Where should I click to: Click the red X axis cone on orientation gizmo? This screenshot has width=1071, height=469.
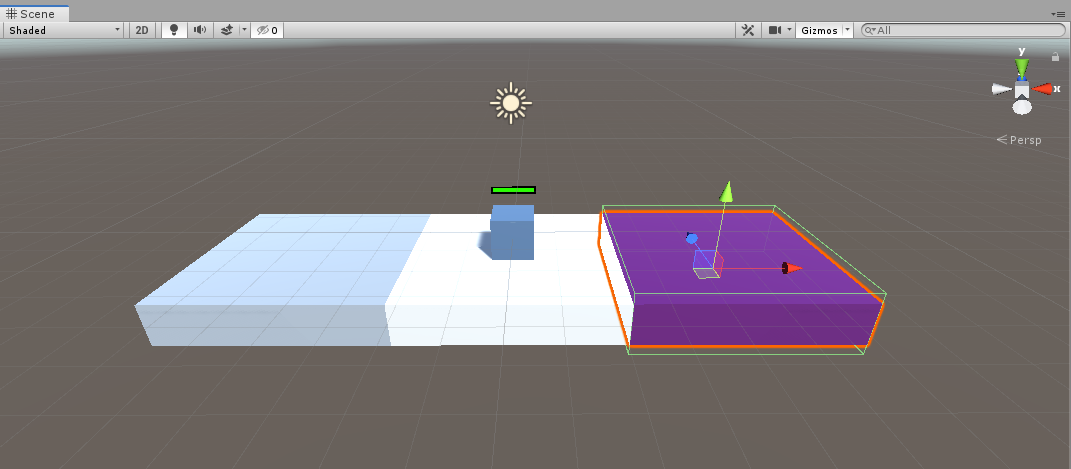point(1043,89)
